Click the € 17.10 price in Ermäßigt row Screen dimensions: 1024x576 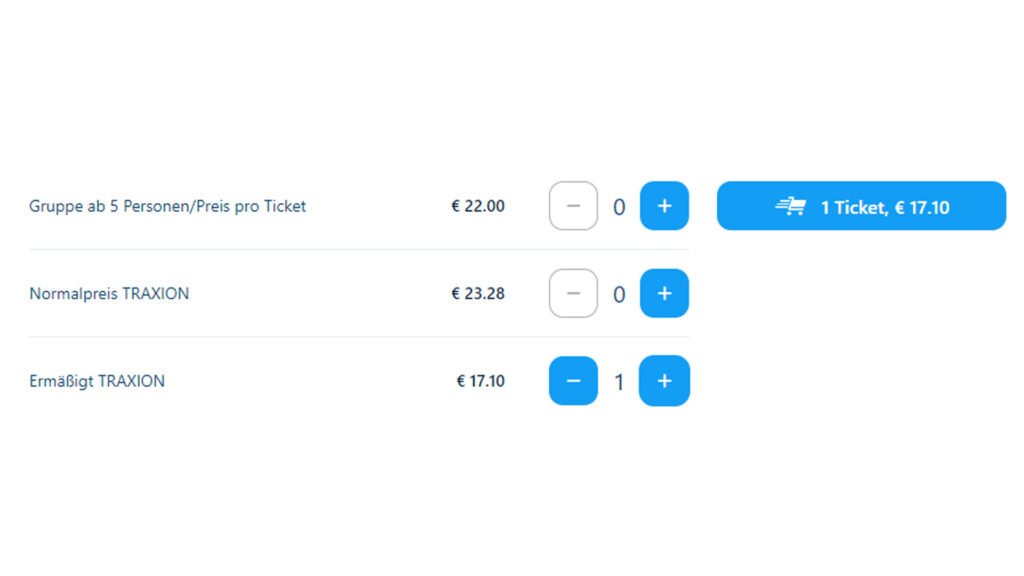(481, 381)
